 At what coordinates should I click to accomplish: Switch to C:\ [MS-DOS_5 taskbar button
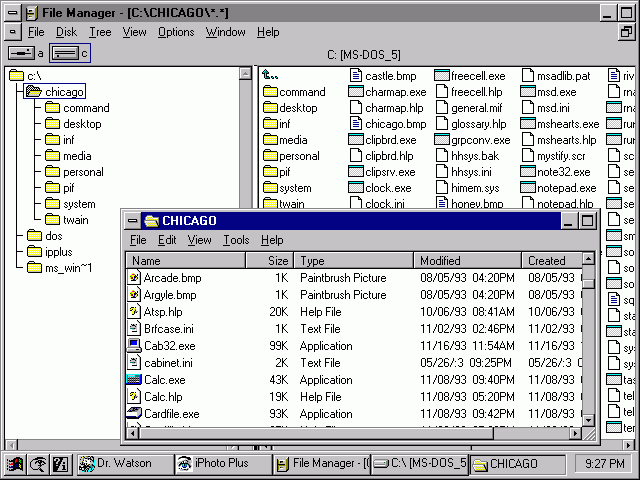tap(419, 464)
